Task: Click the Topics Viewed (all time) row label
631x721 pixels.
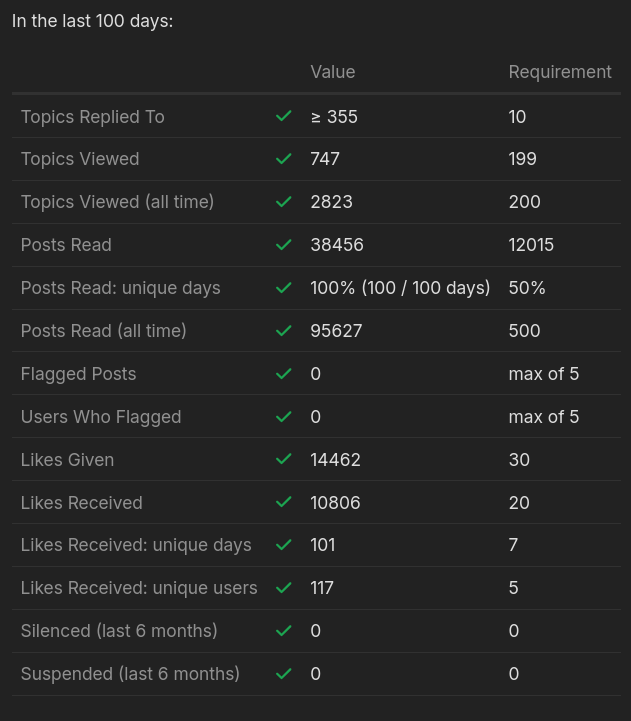Action: (117, 202)
